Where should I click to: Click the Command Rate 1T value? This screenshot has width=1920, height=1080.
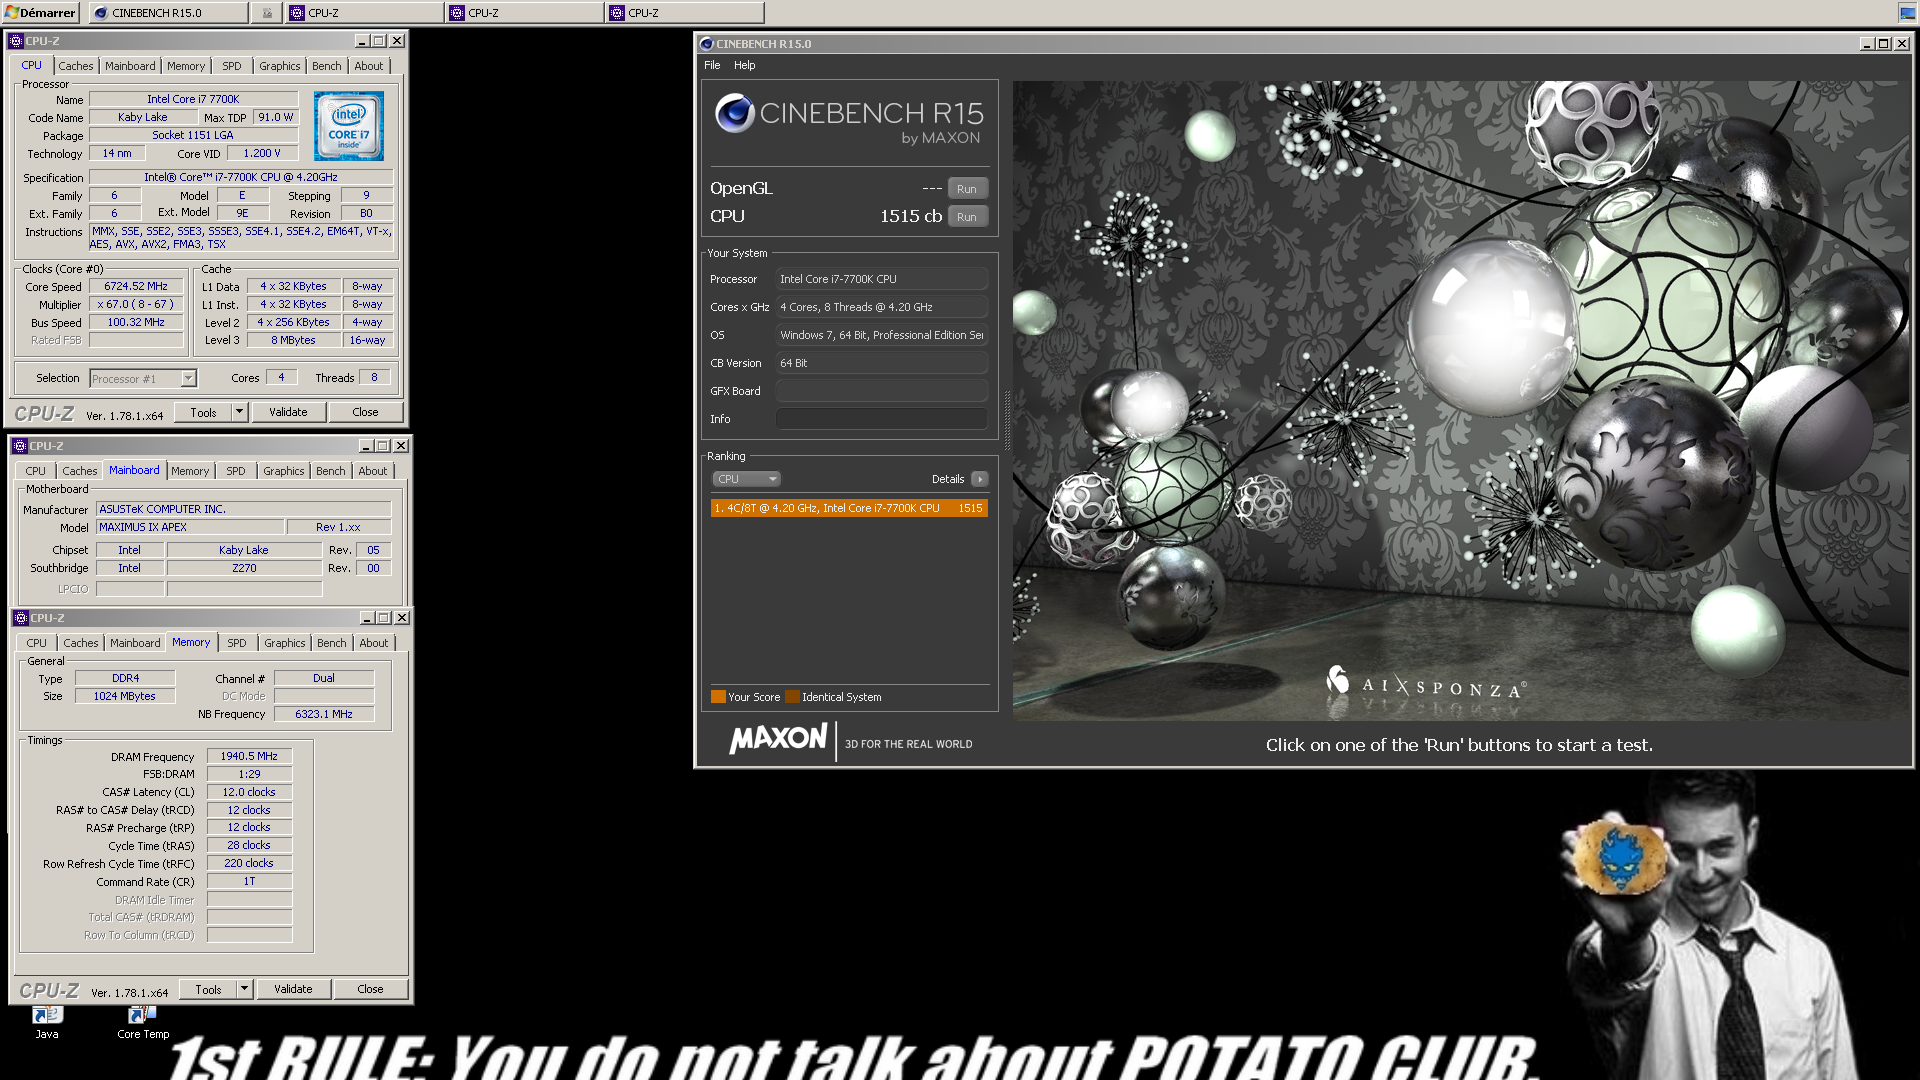[249, 882]
